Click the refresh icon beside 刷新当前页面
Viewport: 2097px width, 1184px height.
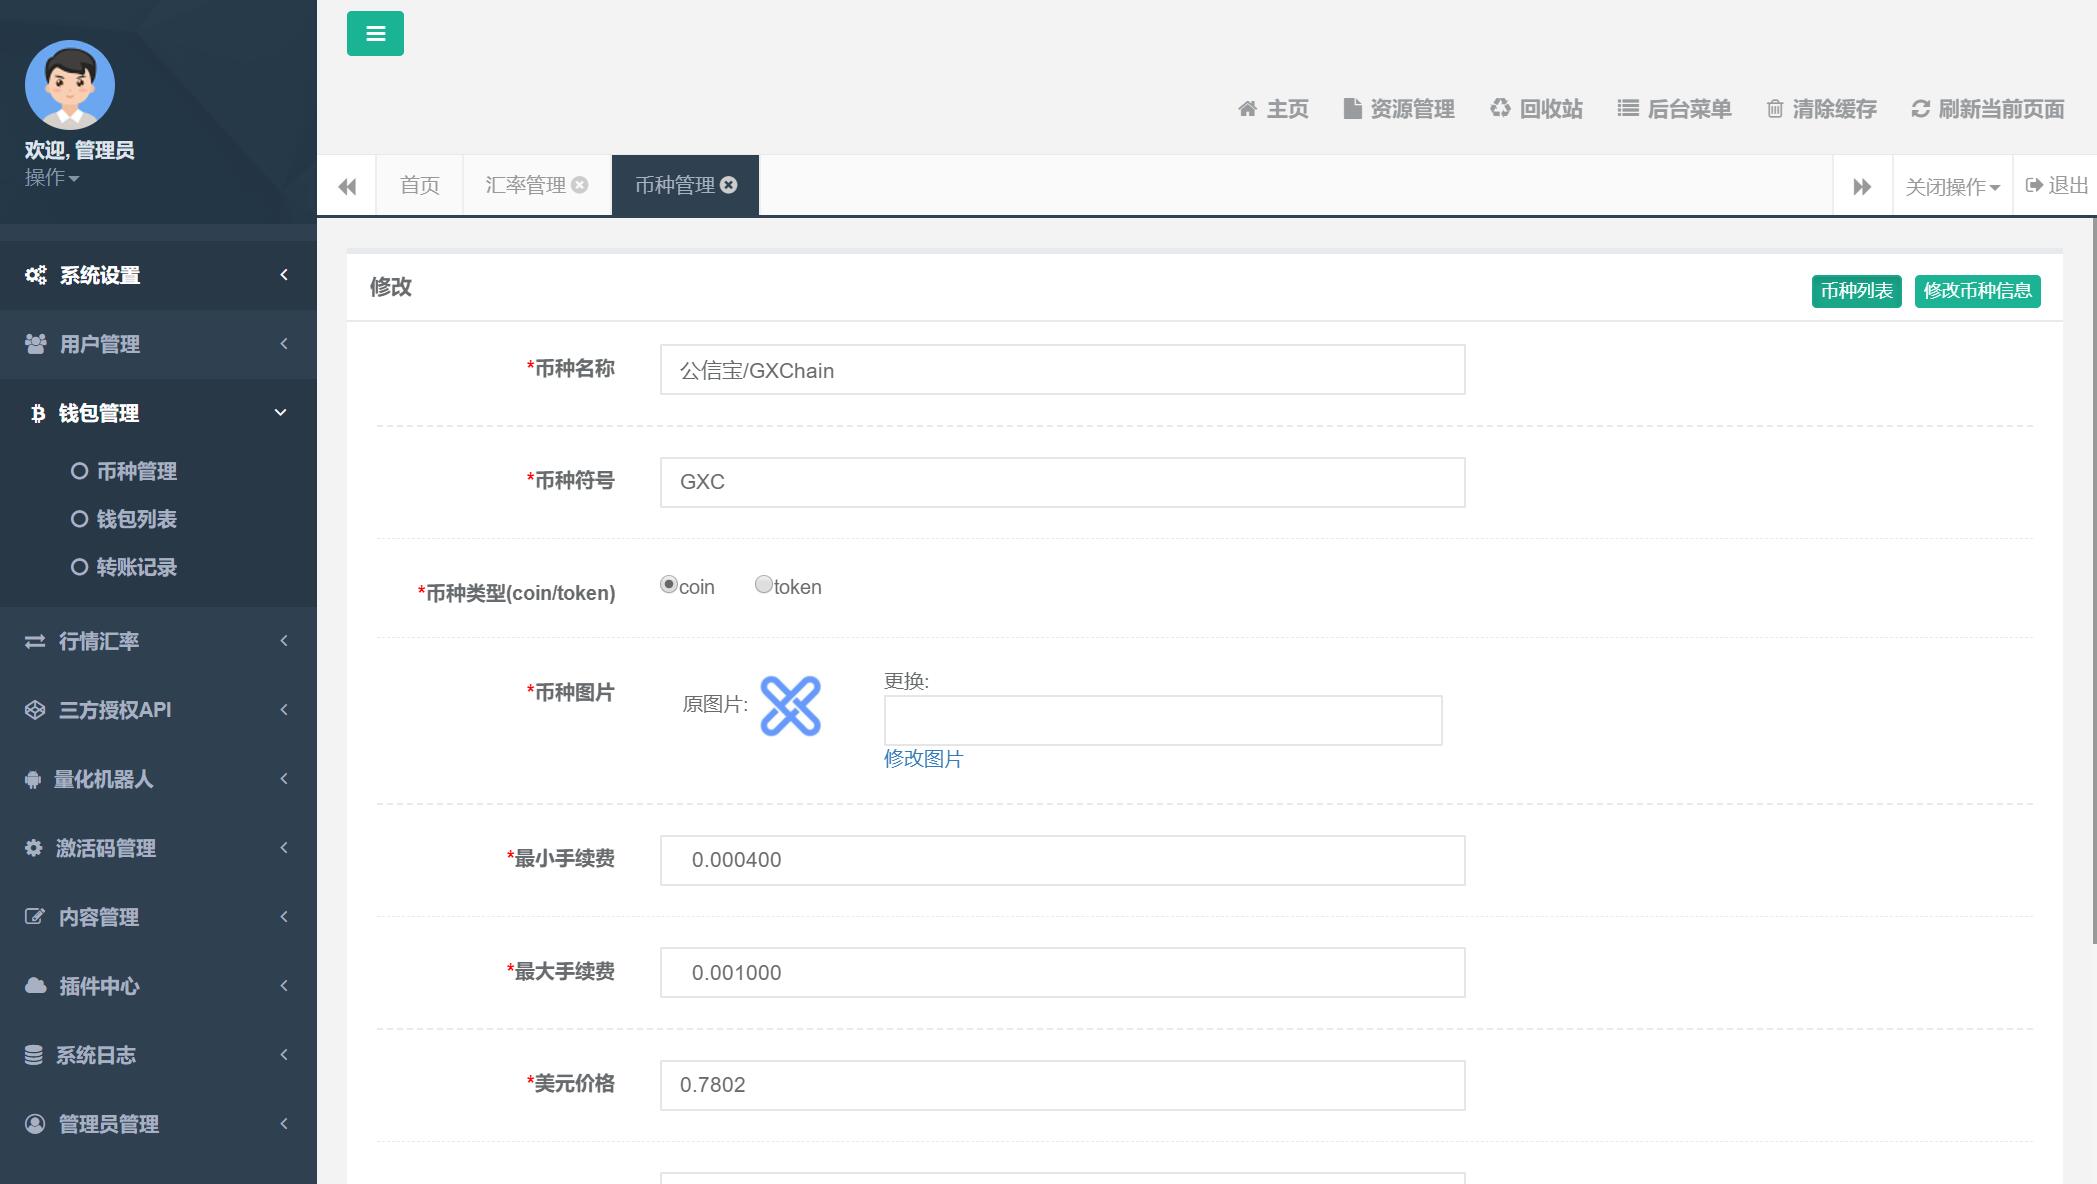coord(1920,109)
